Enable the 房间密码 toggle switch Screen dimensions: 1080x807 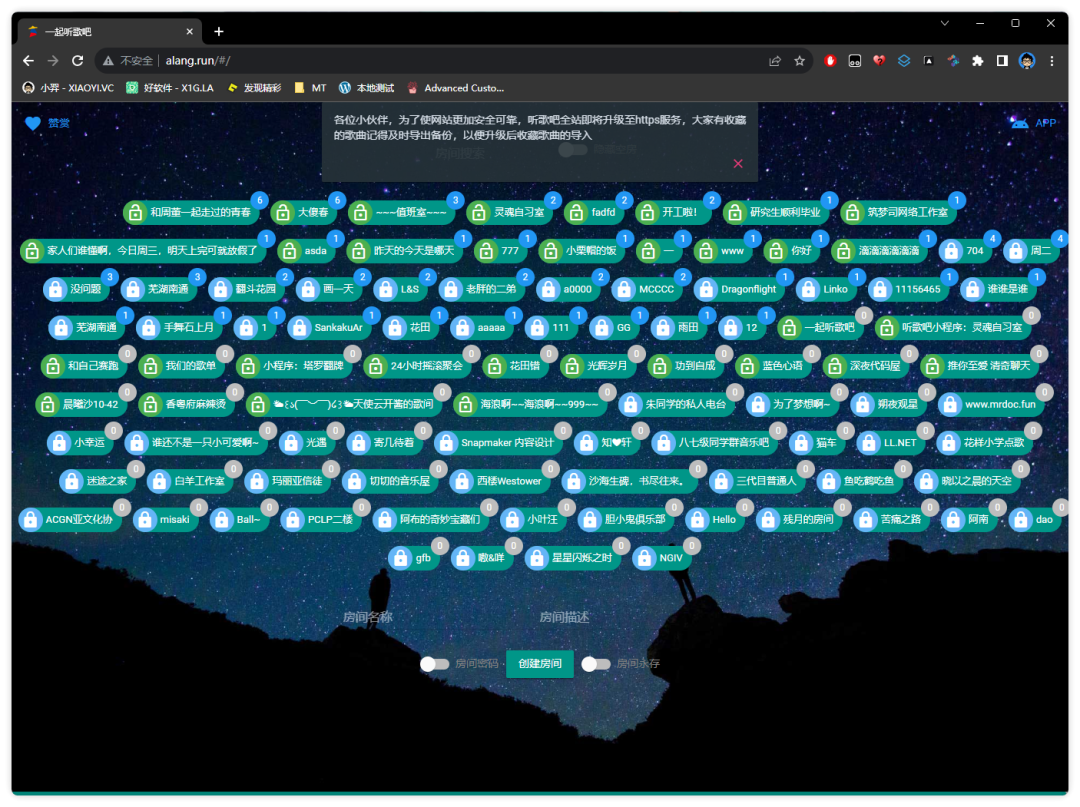pyautogui.click(x=434, y=663)
